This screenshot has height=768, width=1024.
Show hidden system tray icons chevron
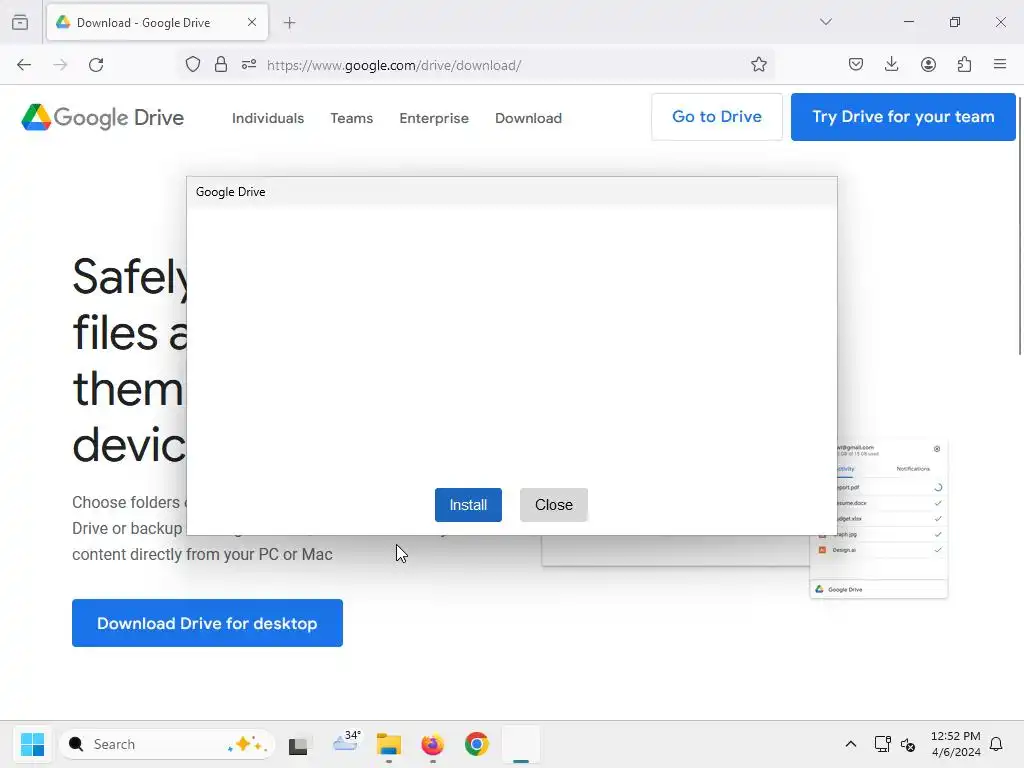click(850, 744)
